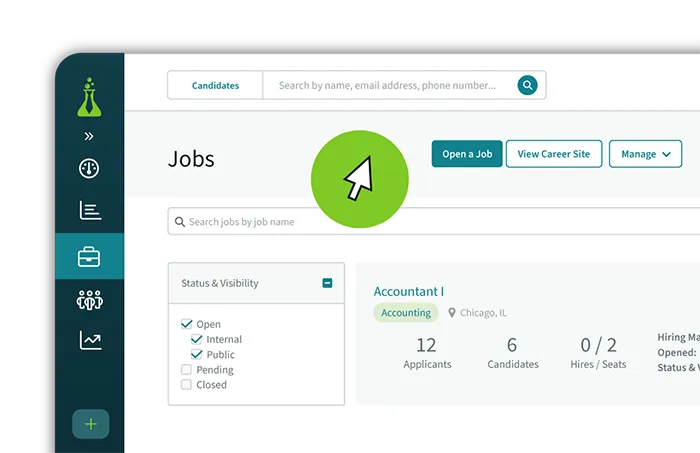This screenshot has width=700, height=453.
Task: Uncheck the Internal visibility checkbox
Action: [196, 339]
